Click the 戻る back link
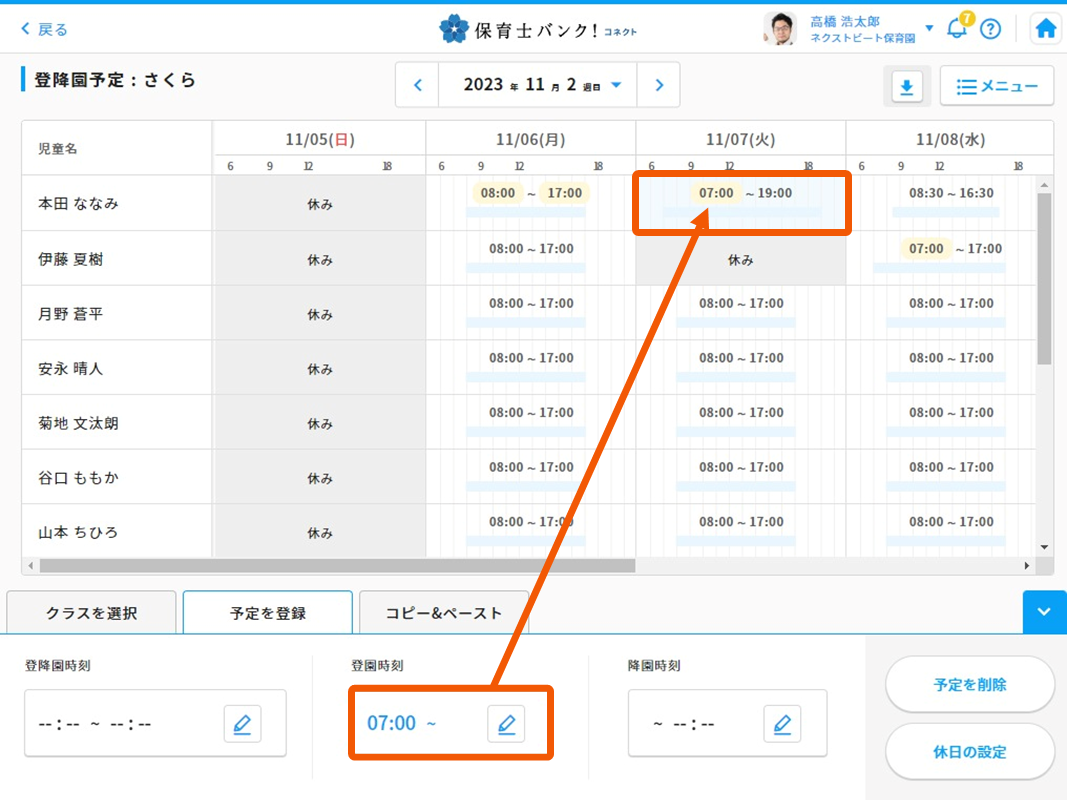 pos(45,29)
